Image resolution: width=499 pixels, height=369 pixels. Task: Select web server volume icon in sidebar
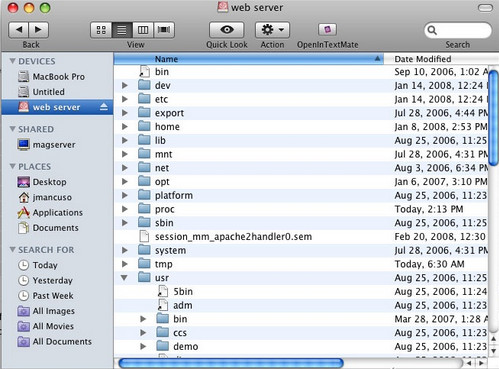click(x=23, y=107)
